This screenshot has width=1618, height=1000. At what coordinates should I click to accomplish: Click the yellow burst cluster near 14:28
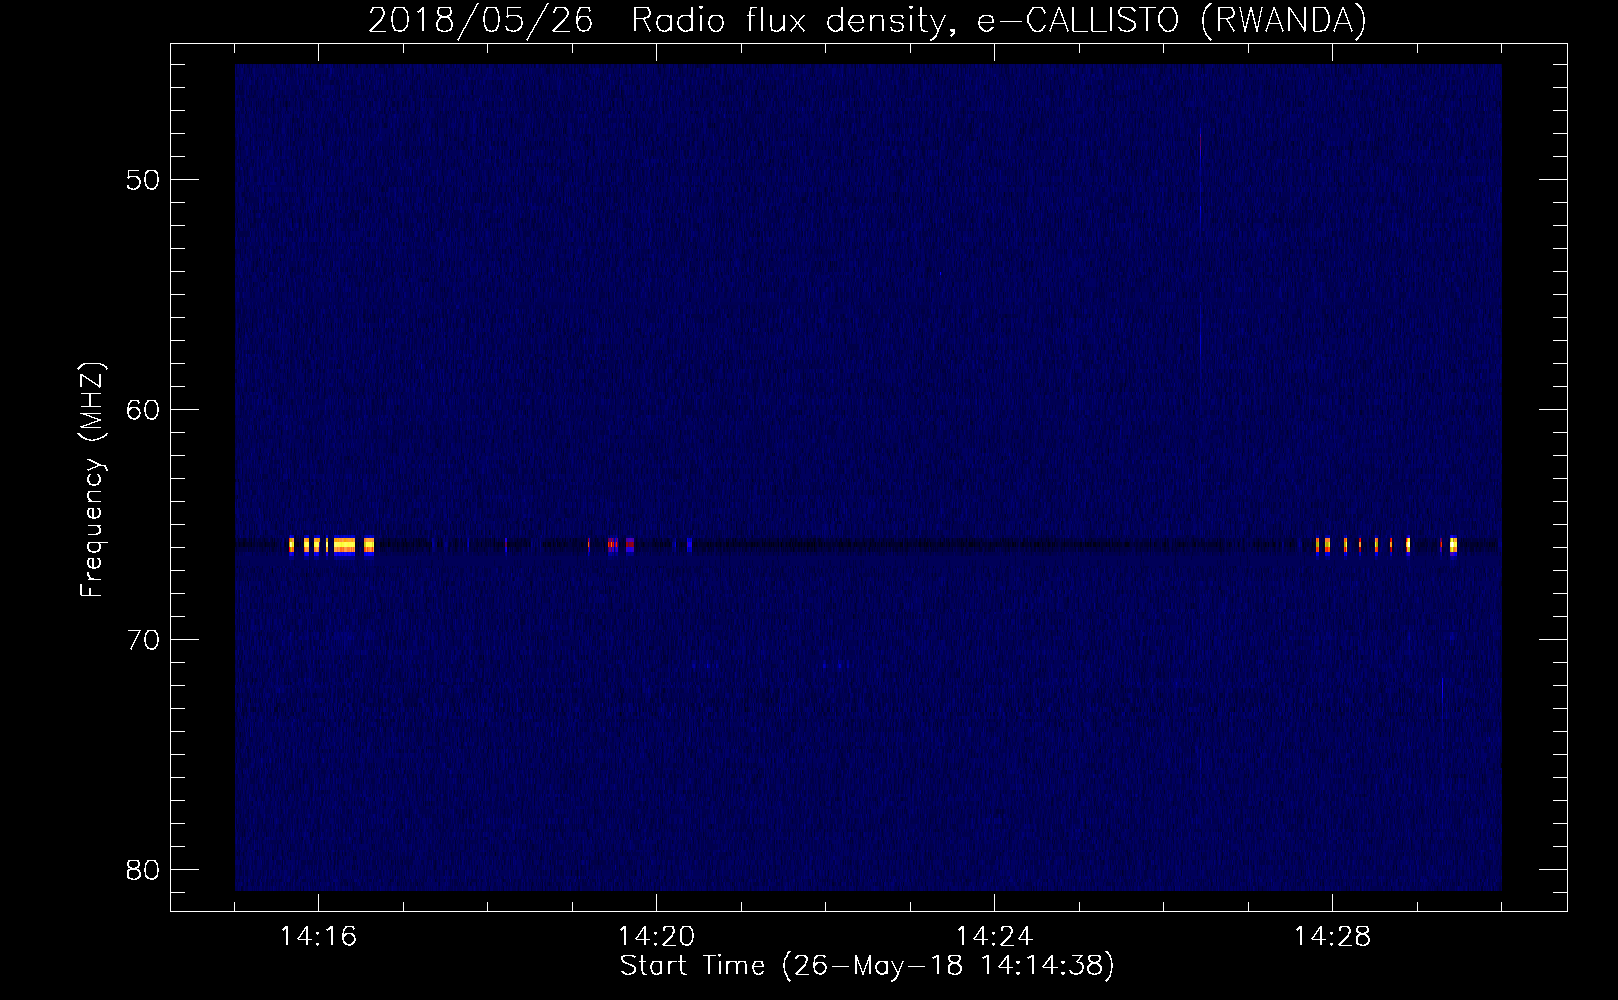(1386, 545)
